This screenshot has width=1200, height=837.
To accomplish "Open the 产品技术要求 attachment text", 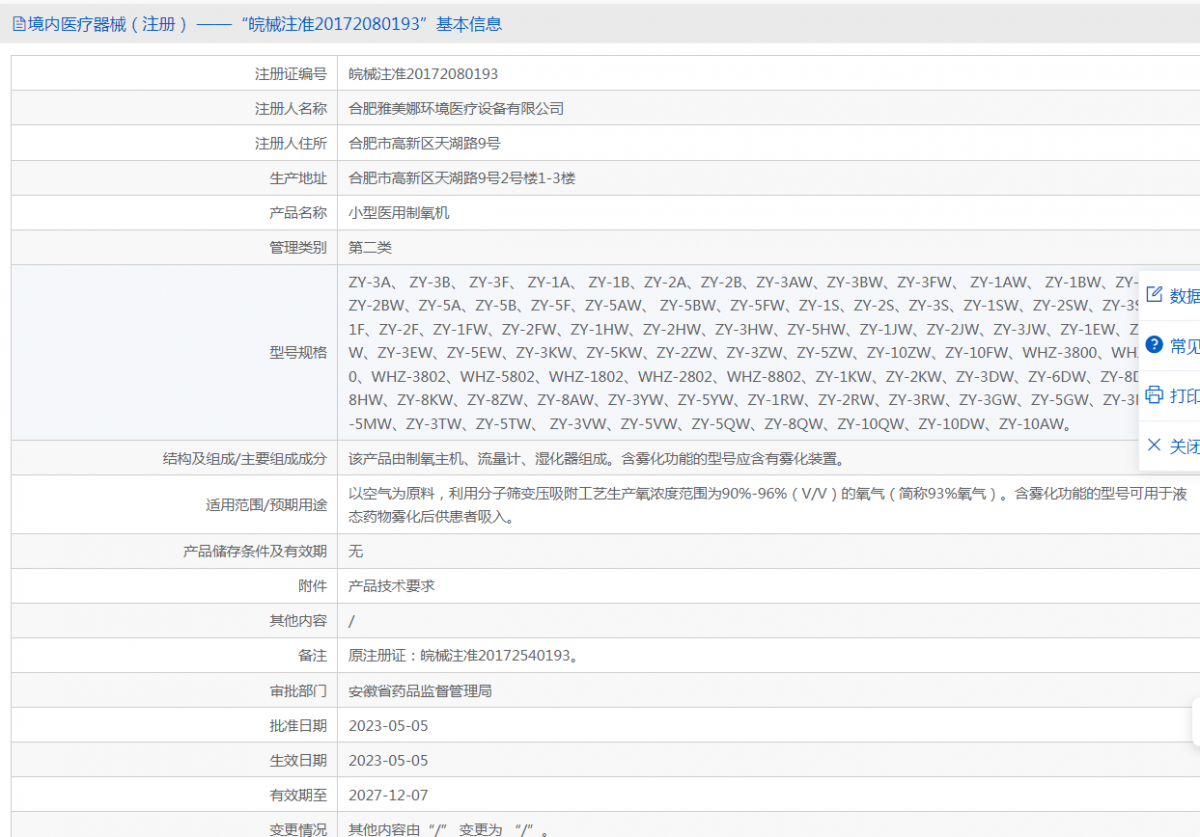I will (392, 586).
